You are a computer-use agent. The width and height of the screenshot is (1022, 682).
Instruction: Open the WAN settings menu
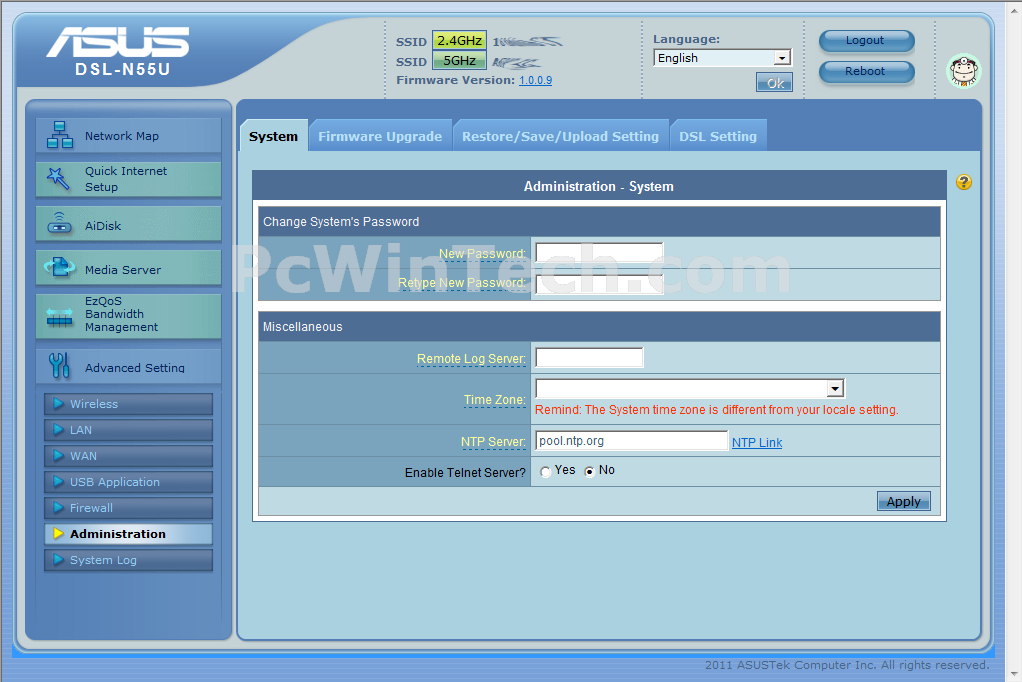click(128, 456)
